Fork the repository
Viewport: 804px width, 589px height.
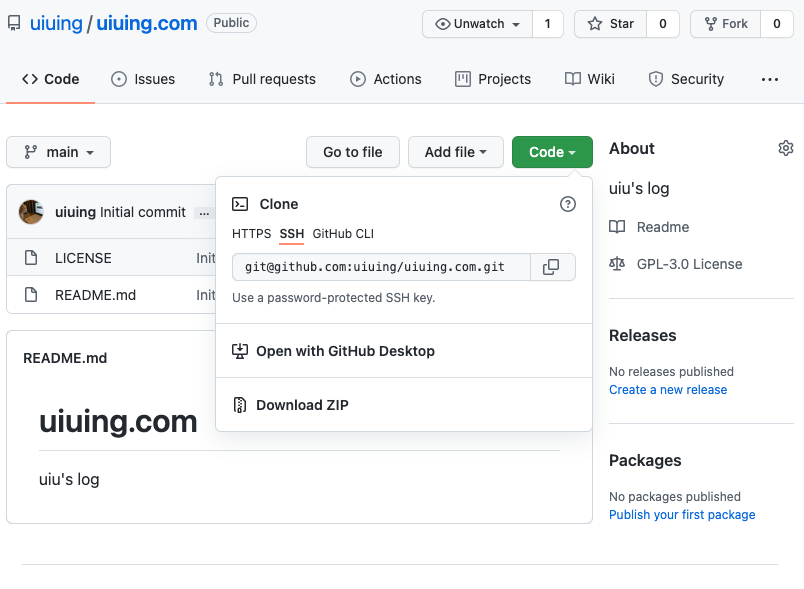pos(725,24)
